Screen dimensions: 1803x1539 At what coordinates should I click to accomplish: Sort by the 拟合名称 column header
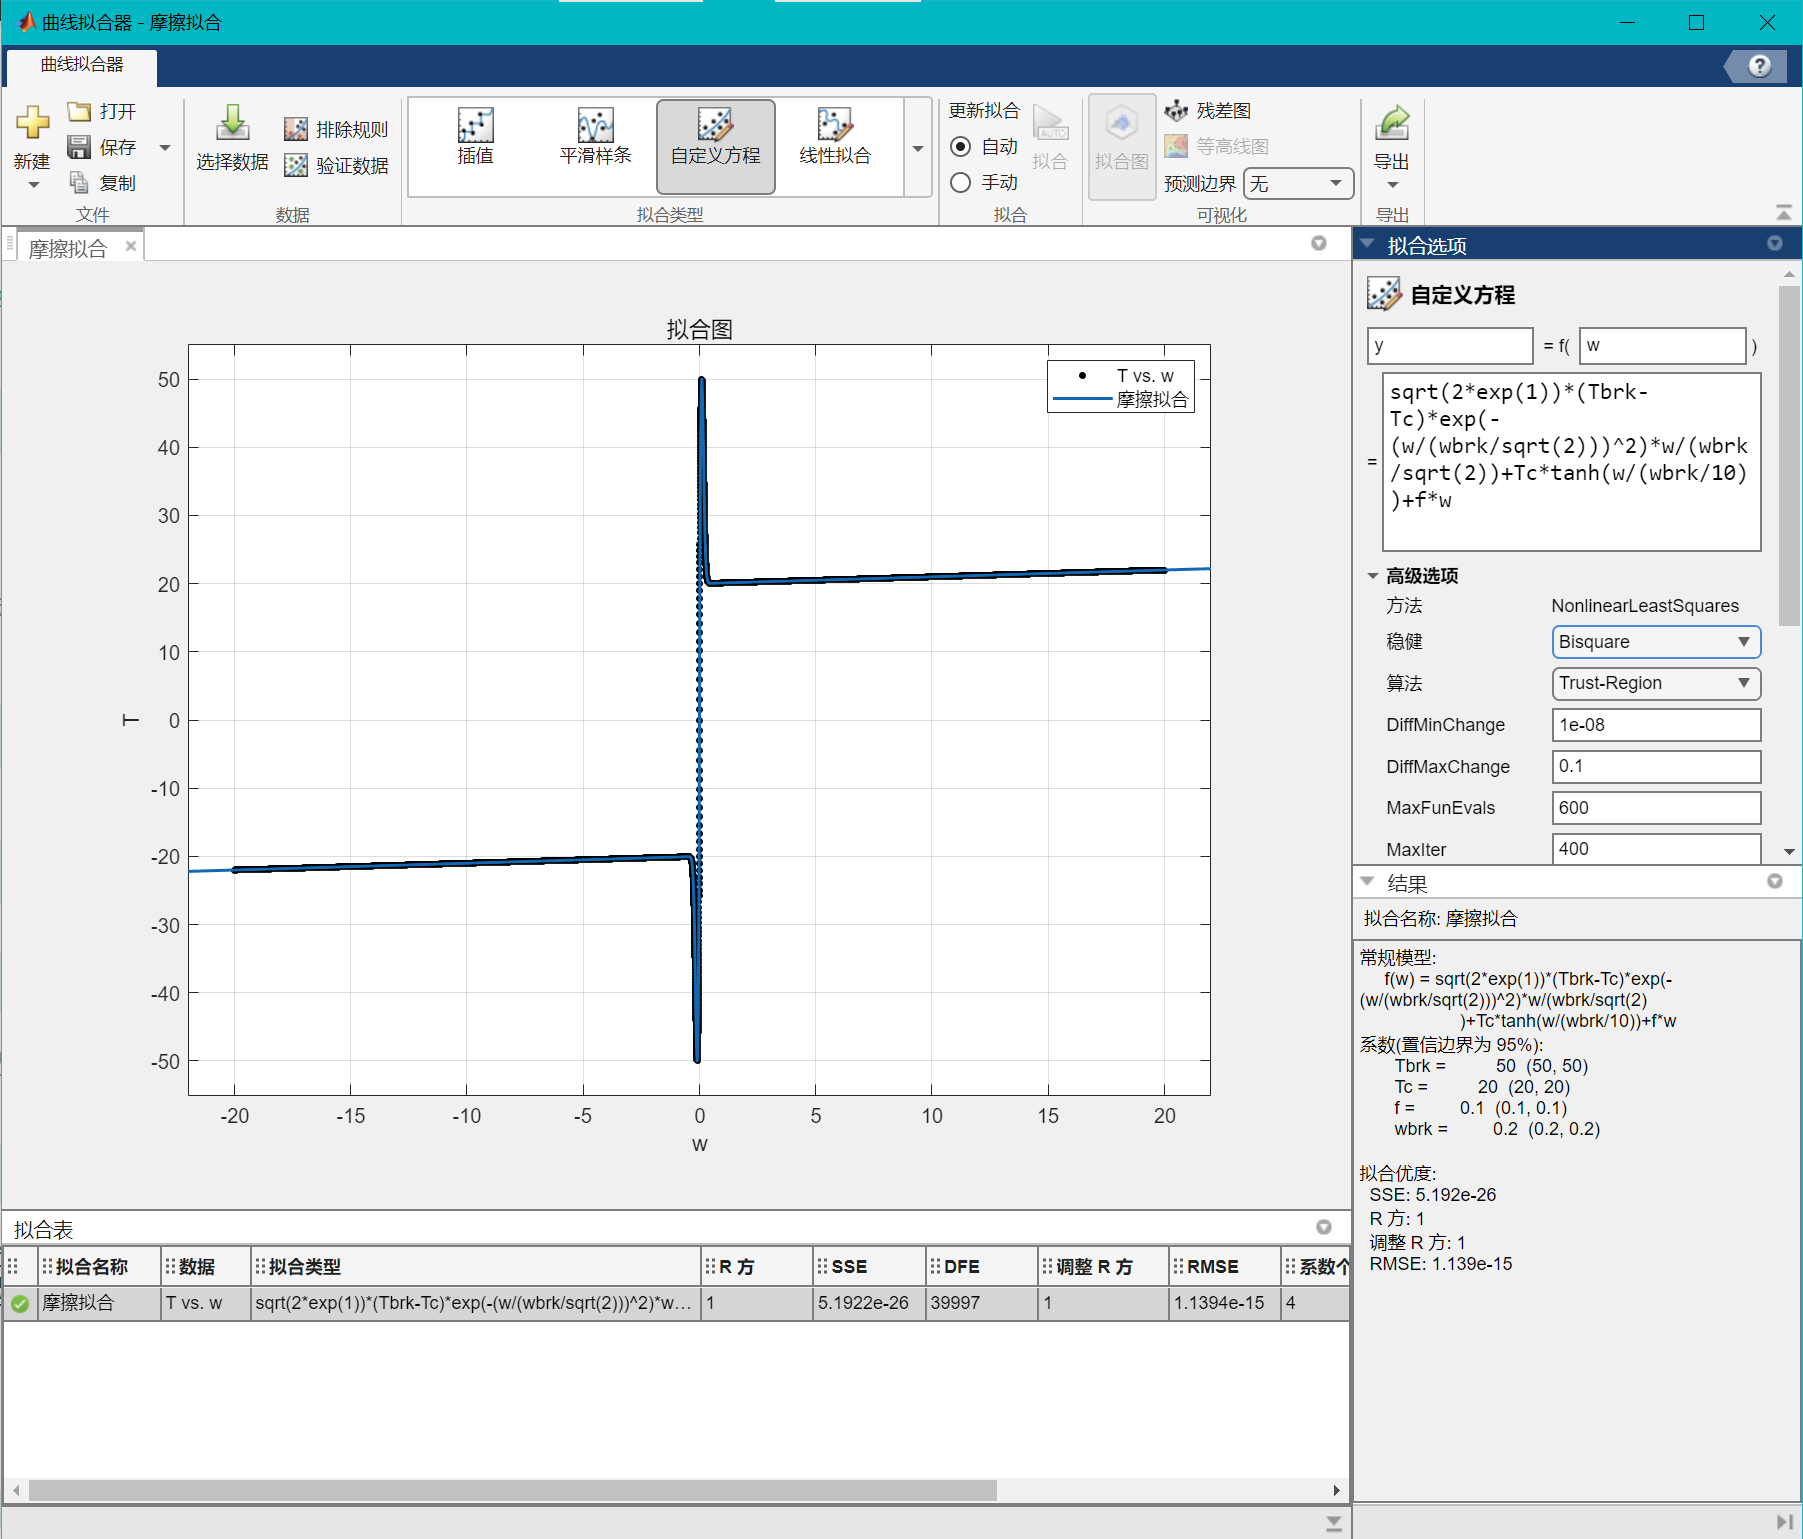[98, 1266]
